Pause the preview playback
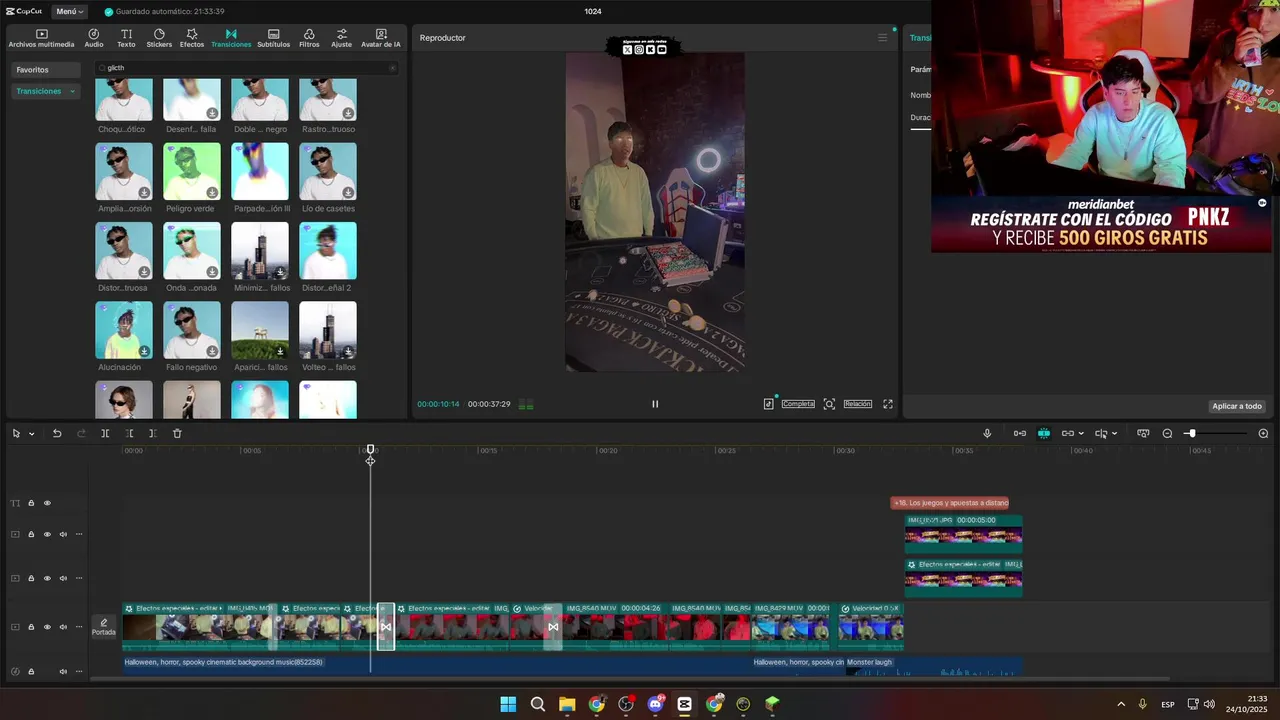This screenshot has height=720, width=1280. 655,404
